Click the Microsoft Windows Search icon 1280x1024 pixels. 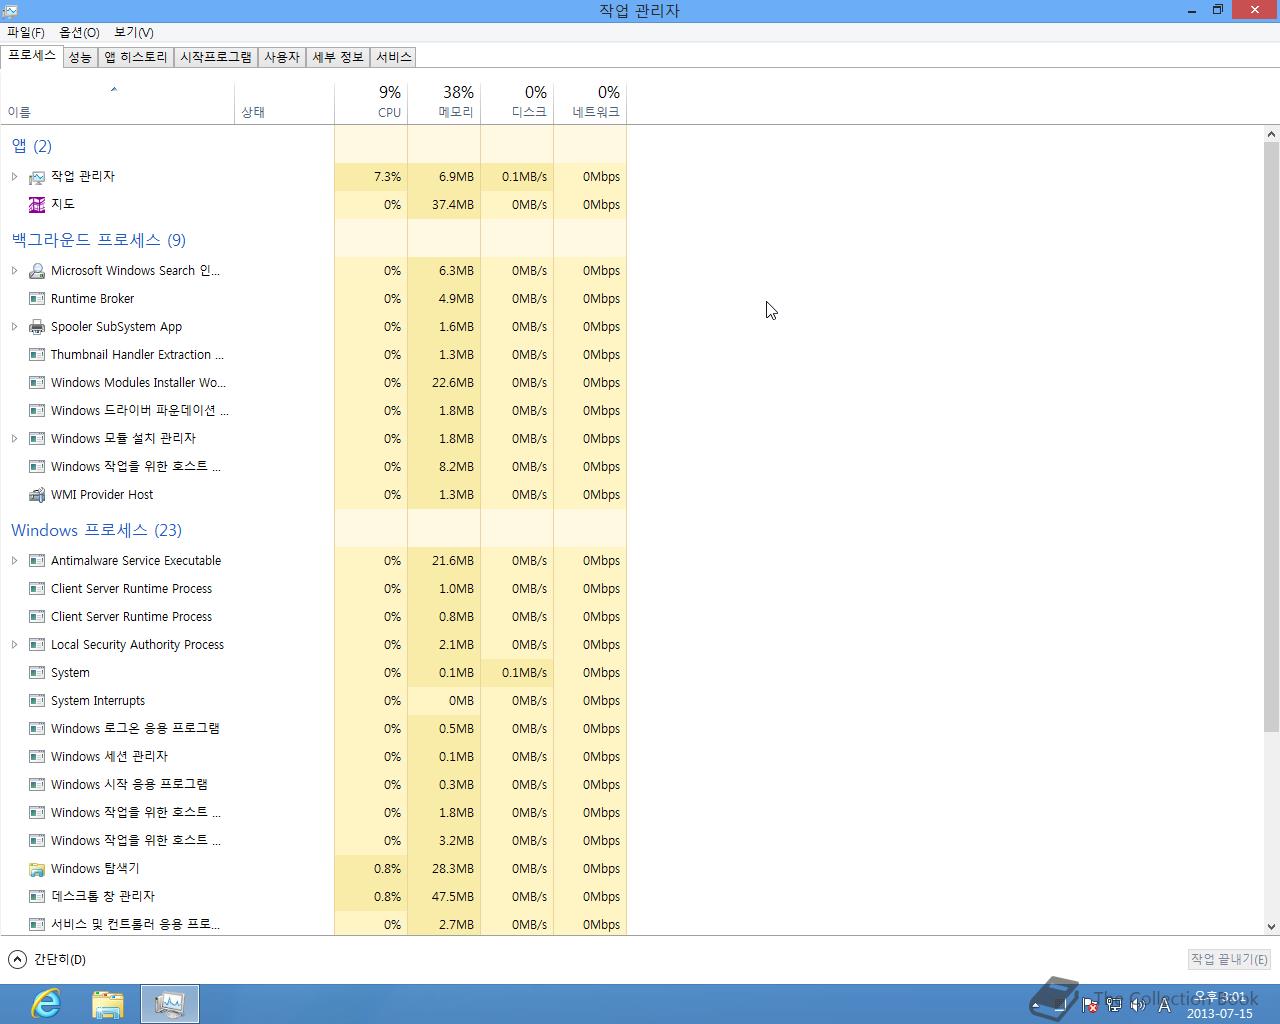(x=37, y=270)
